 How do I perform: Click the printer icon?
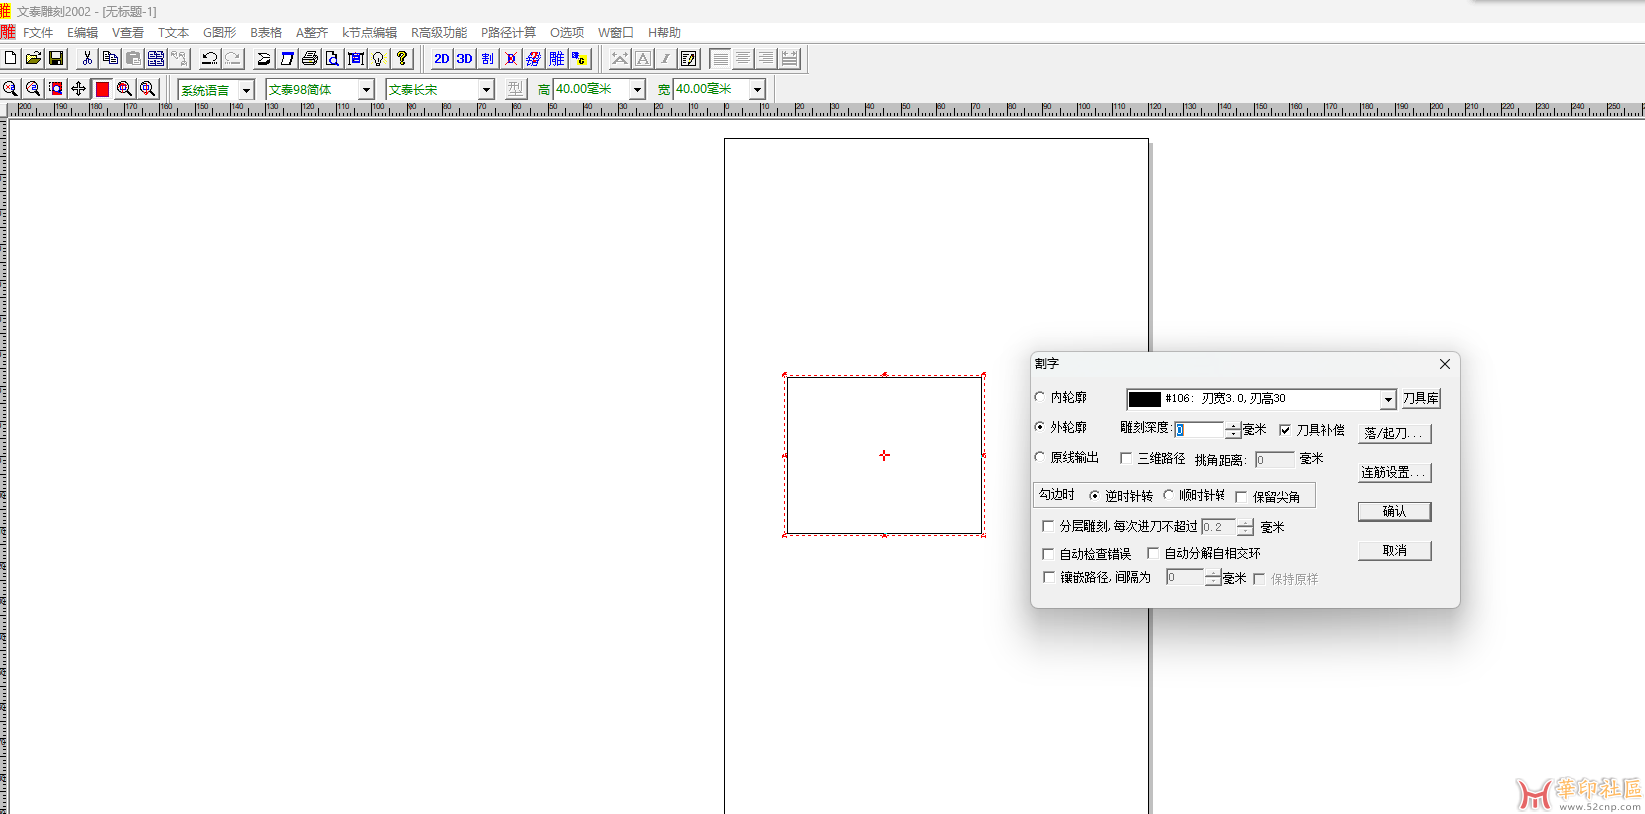[x=310, y=58]
